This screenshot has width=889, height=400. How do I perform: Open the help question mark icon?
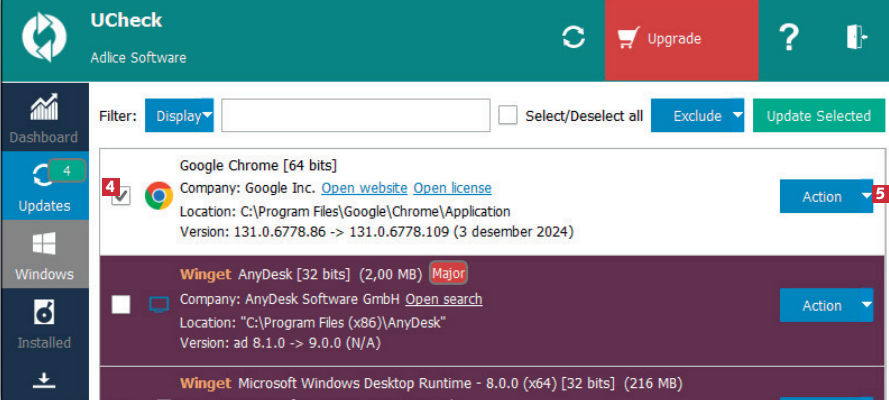[789, 38]
